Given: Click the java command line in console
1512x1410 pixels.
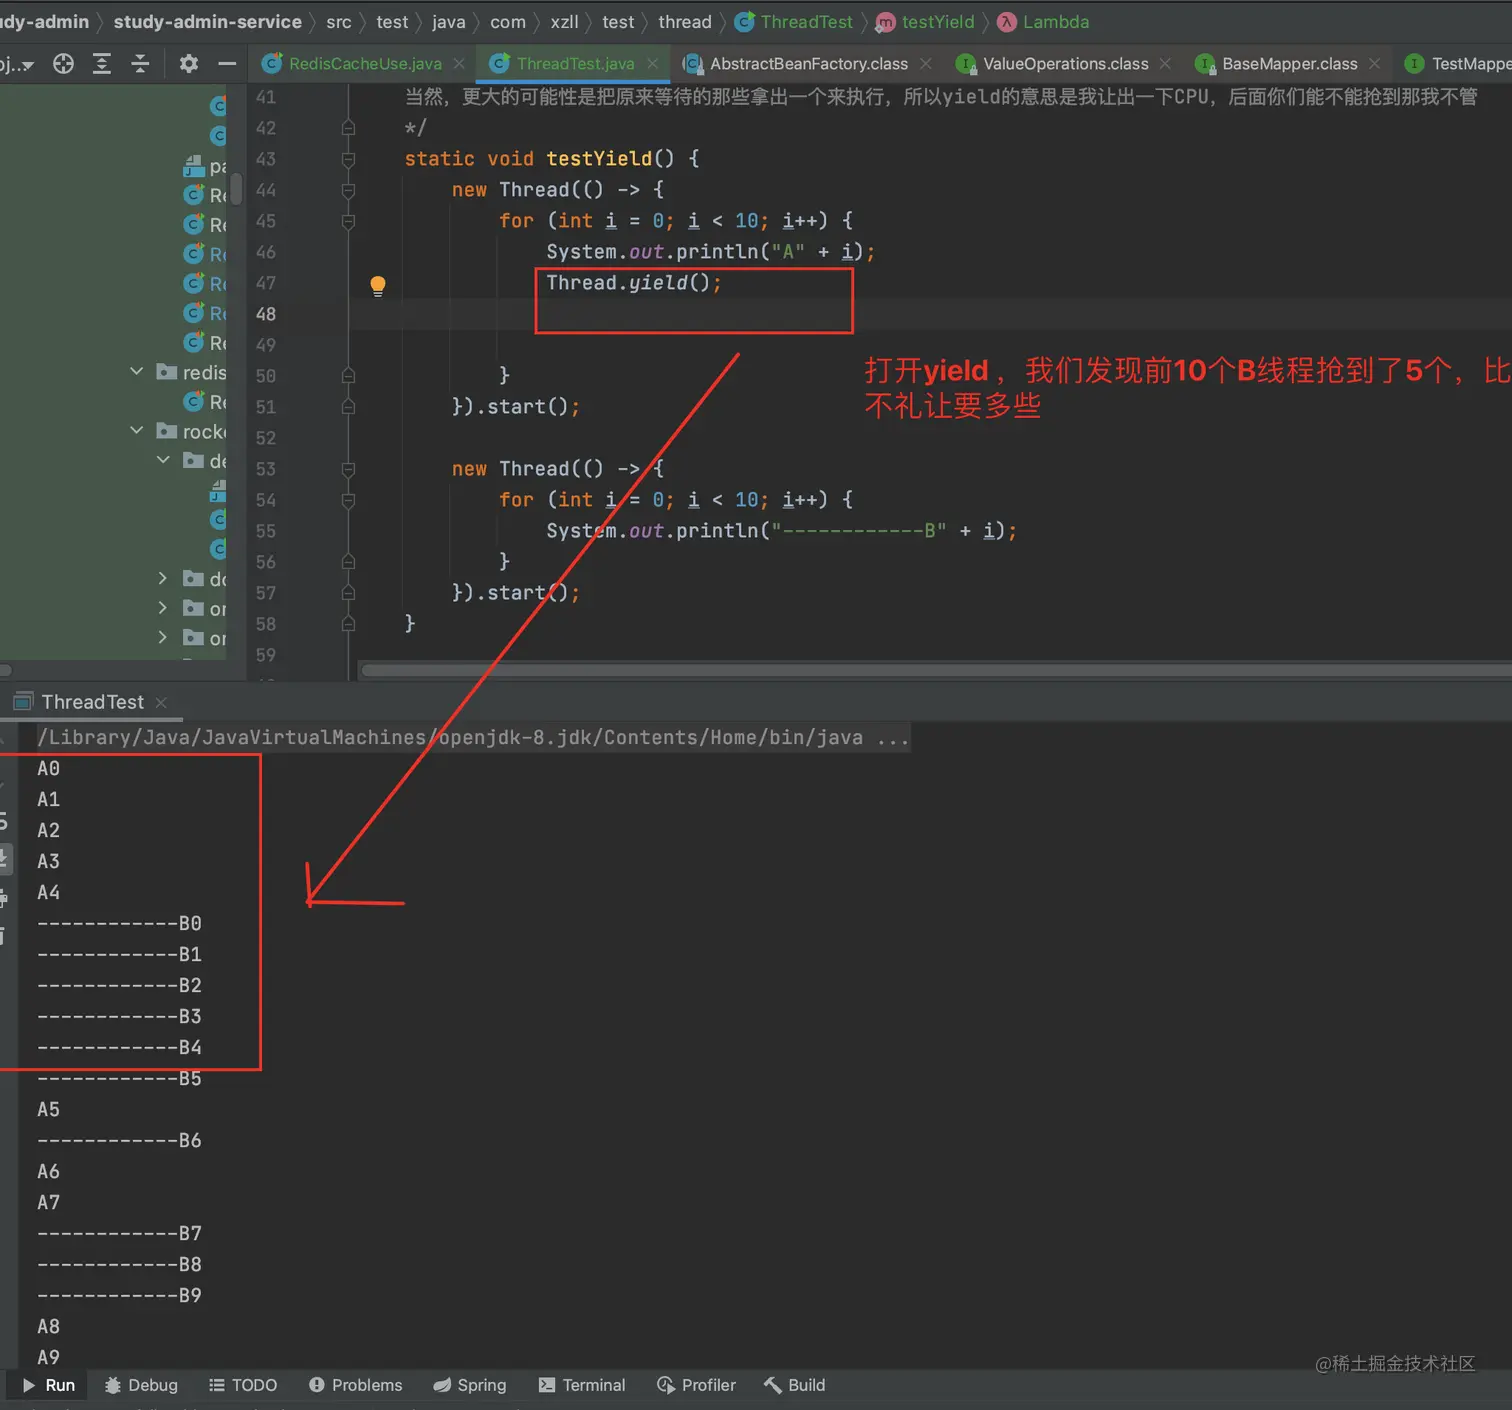Looking at the screenshot, I should pos(474,738).
